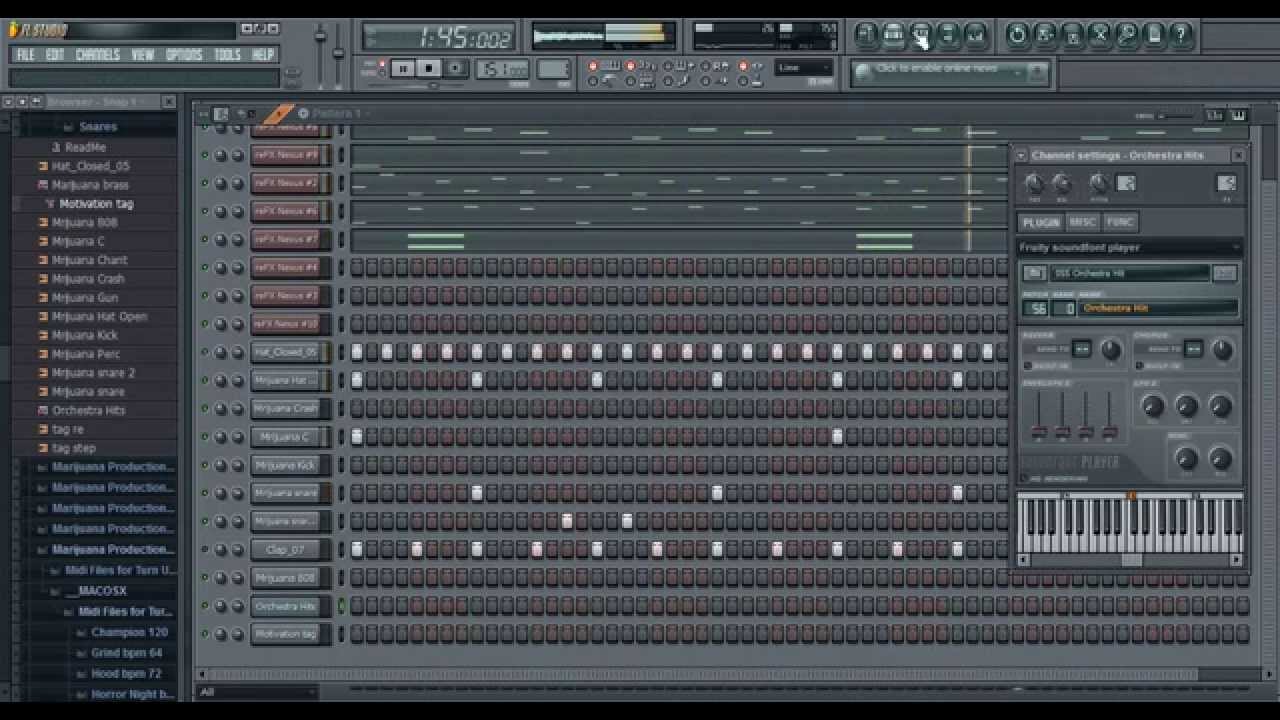The image size is (1280, 720).
Task: Mute the Orchestra Hits channel green LED
Action: click(x=205, y=606)
